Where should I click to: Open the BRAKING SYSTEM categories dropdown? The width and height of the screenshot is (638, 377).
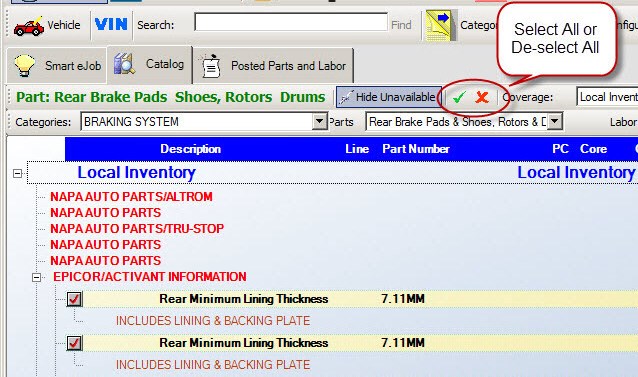coord(320,121)
